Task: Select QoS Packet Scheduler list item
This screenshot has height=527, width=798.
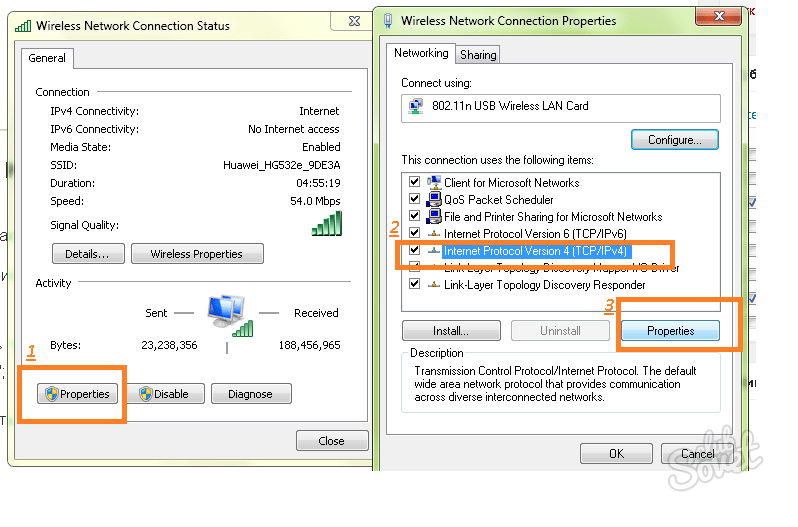Action: pyautogui.click(x=498, y=199)
